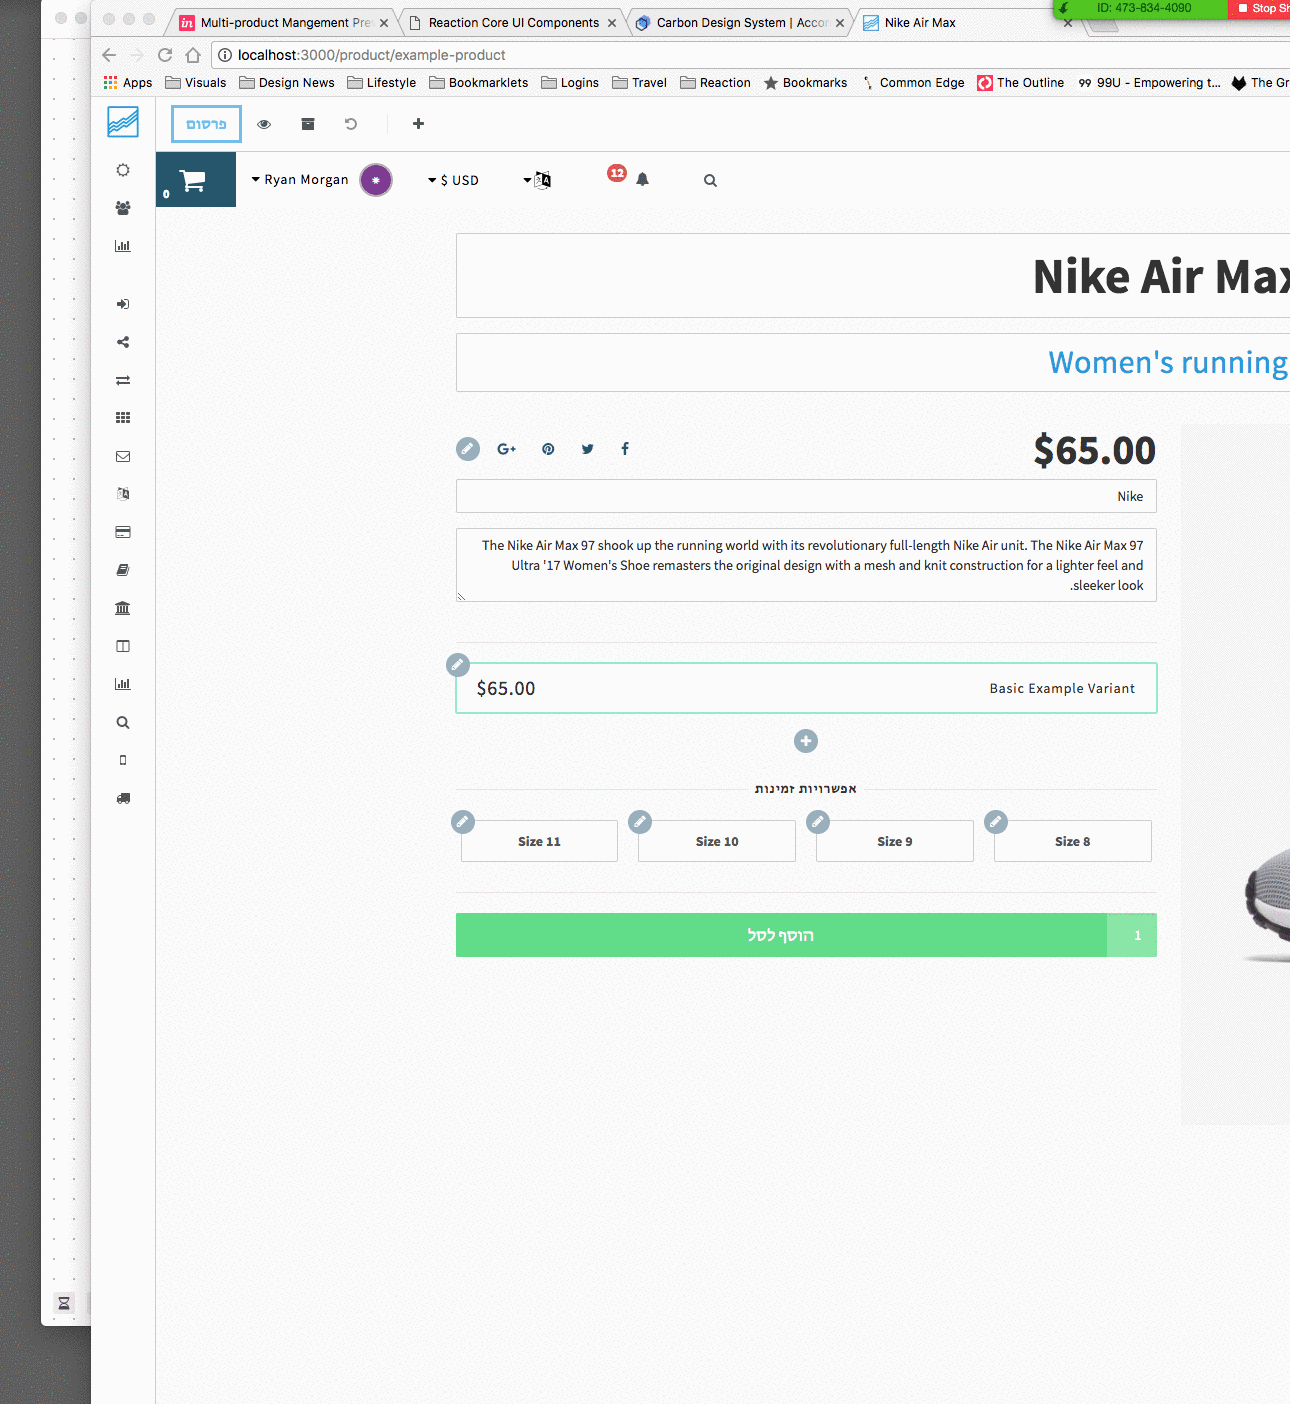Screen dimensions: 1290x1404
Task: Select the Size 10 option
Action: click(717, 841)
